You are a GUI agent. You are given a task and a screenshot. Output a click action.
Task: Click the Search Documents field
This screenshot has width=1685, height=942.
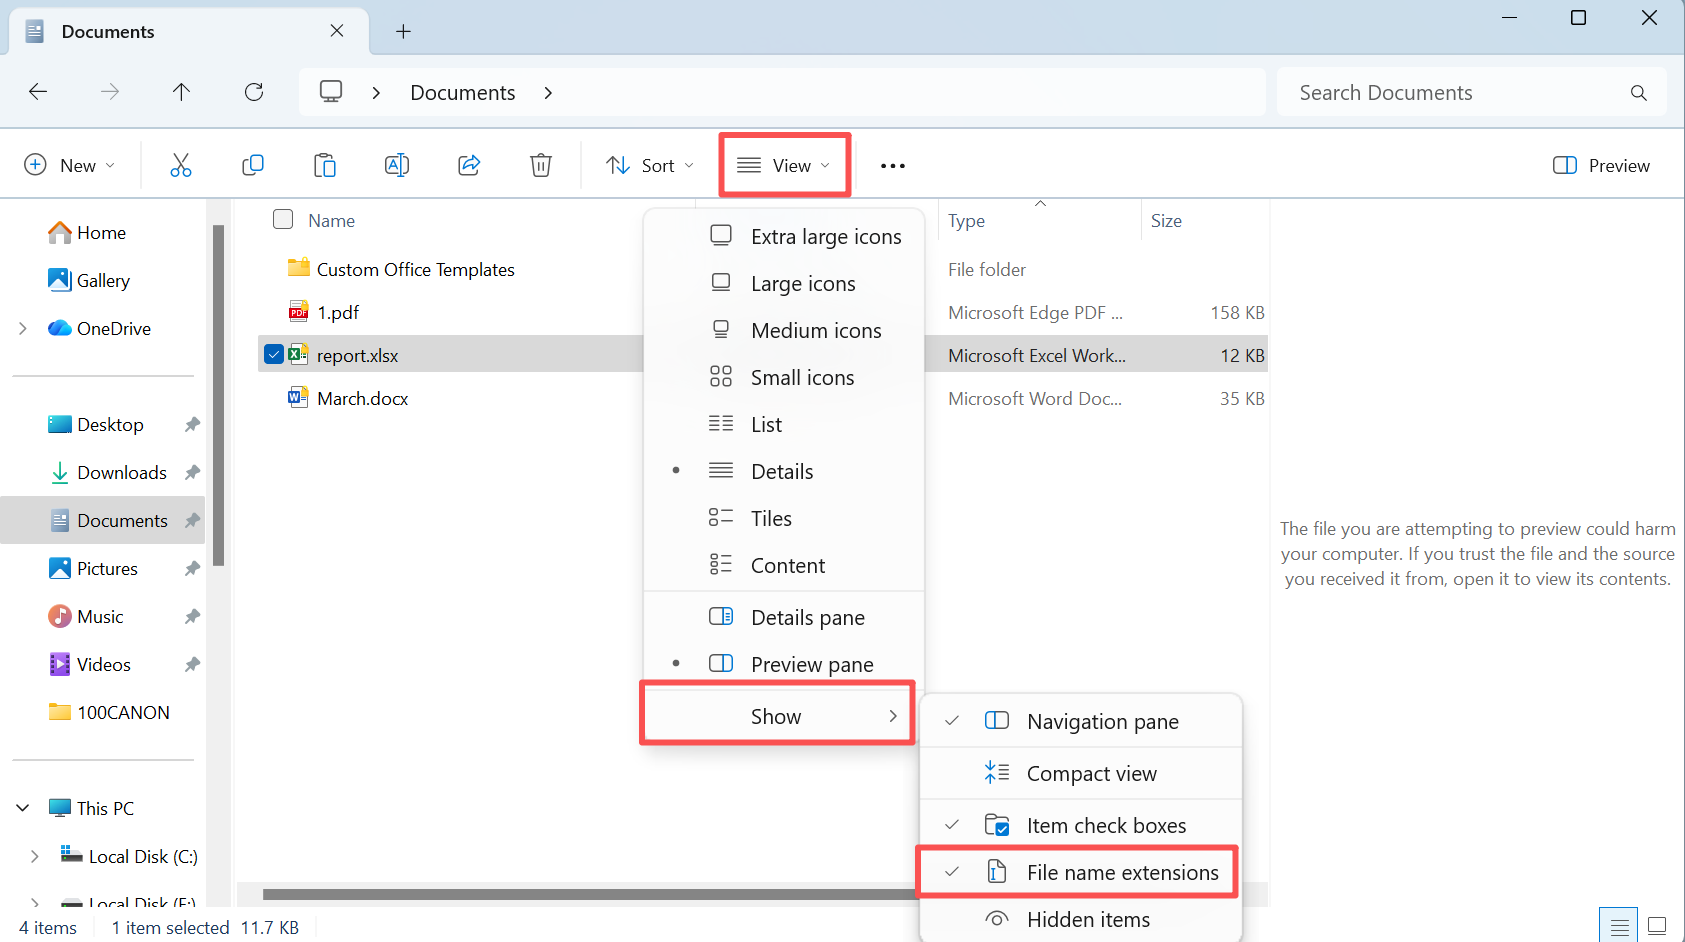(1471, 93)
